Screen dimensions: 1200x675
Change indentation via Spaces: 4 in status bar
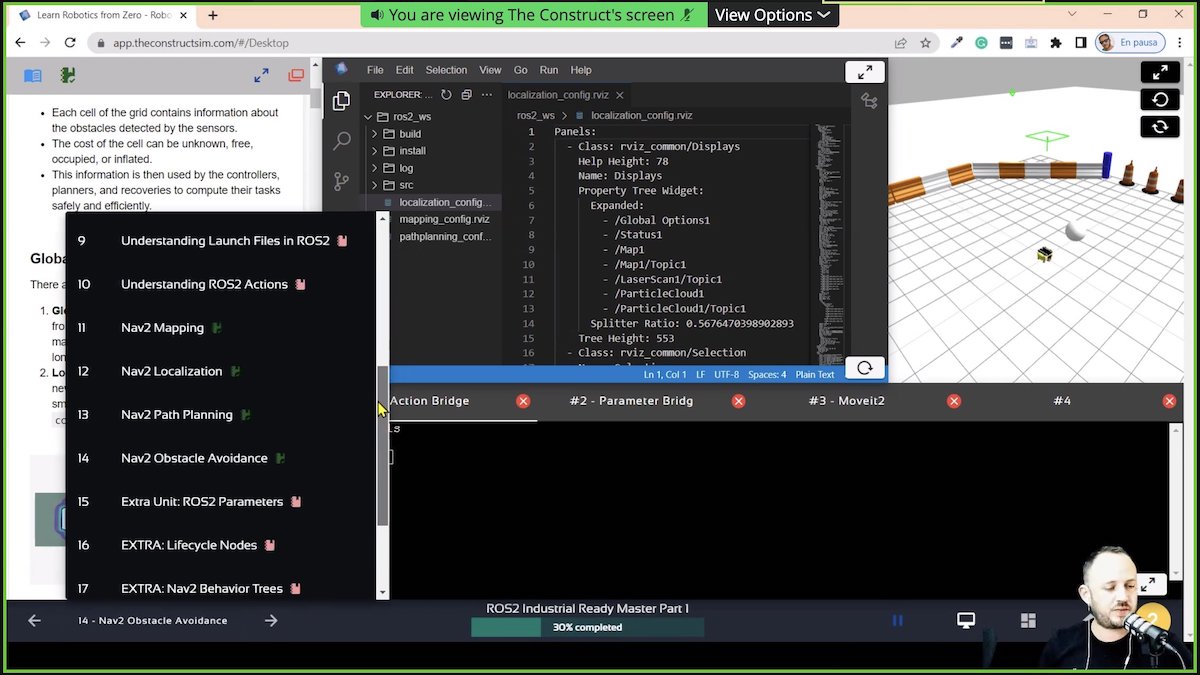768,374
